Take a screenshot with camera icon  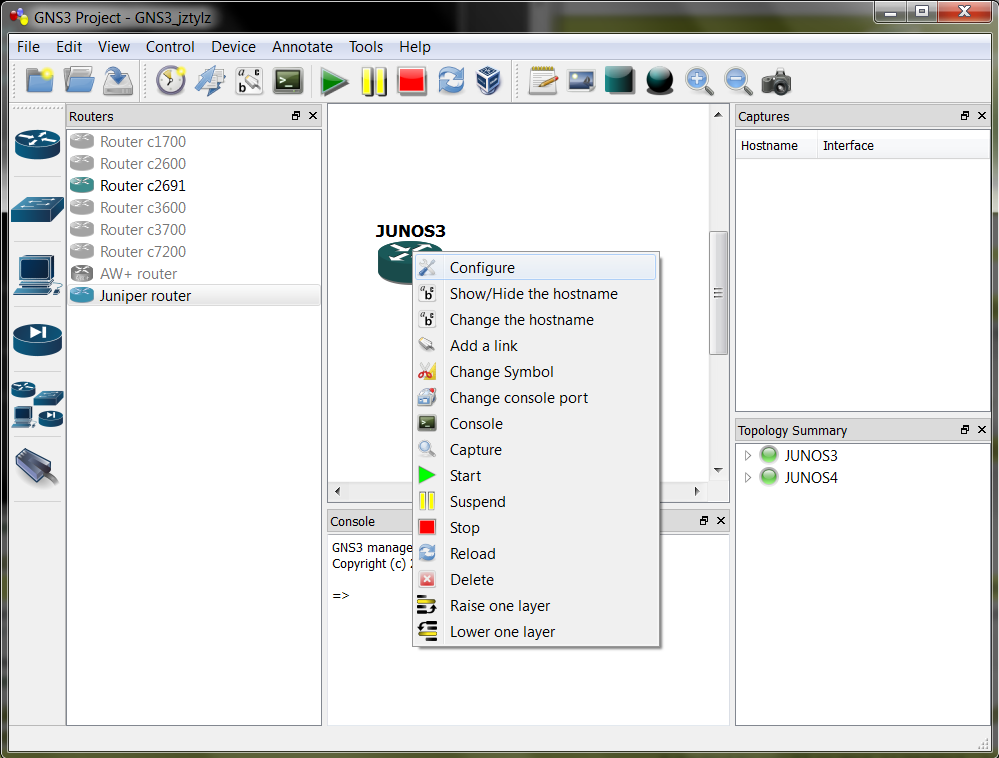[776, 82]
